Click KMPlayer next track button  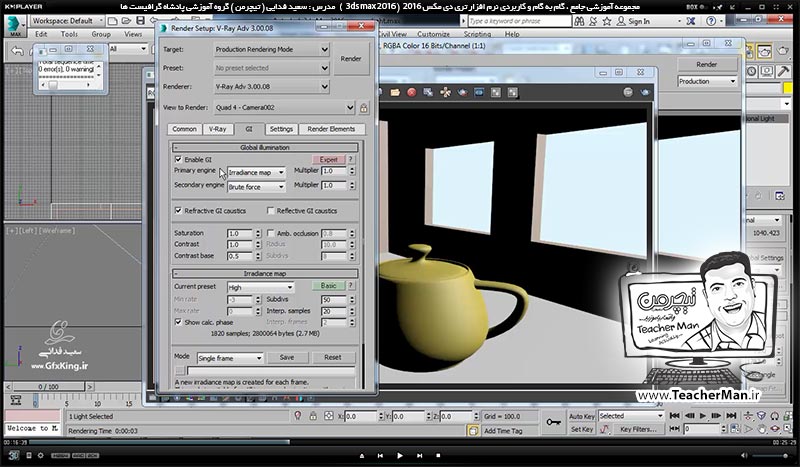pyautogui.click(x=419, y=455)
